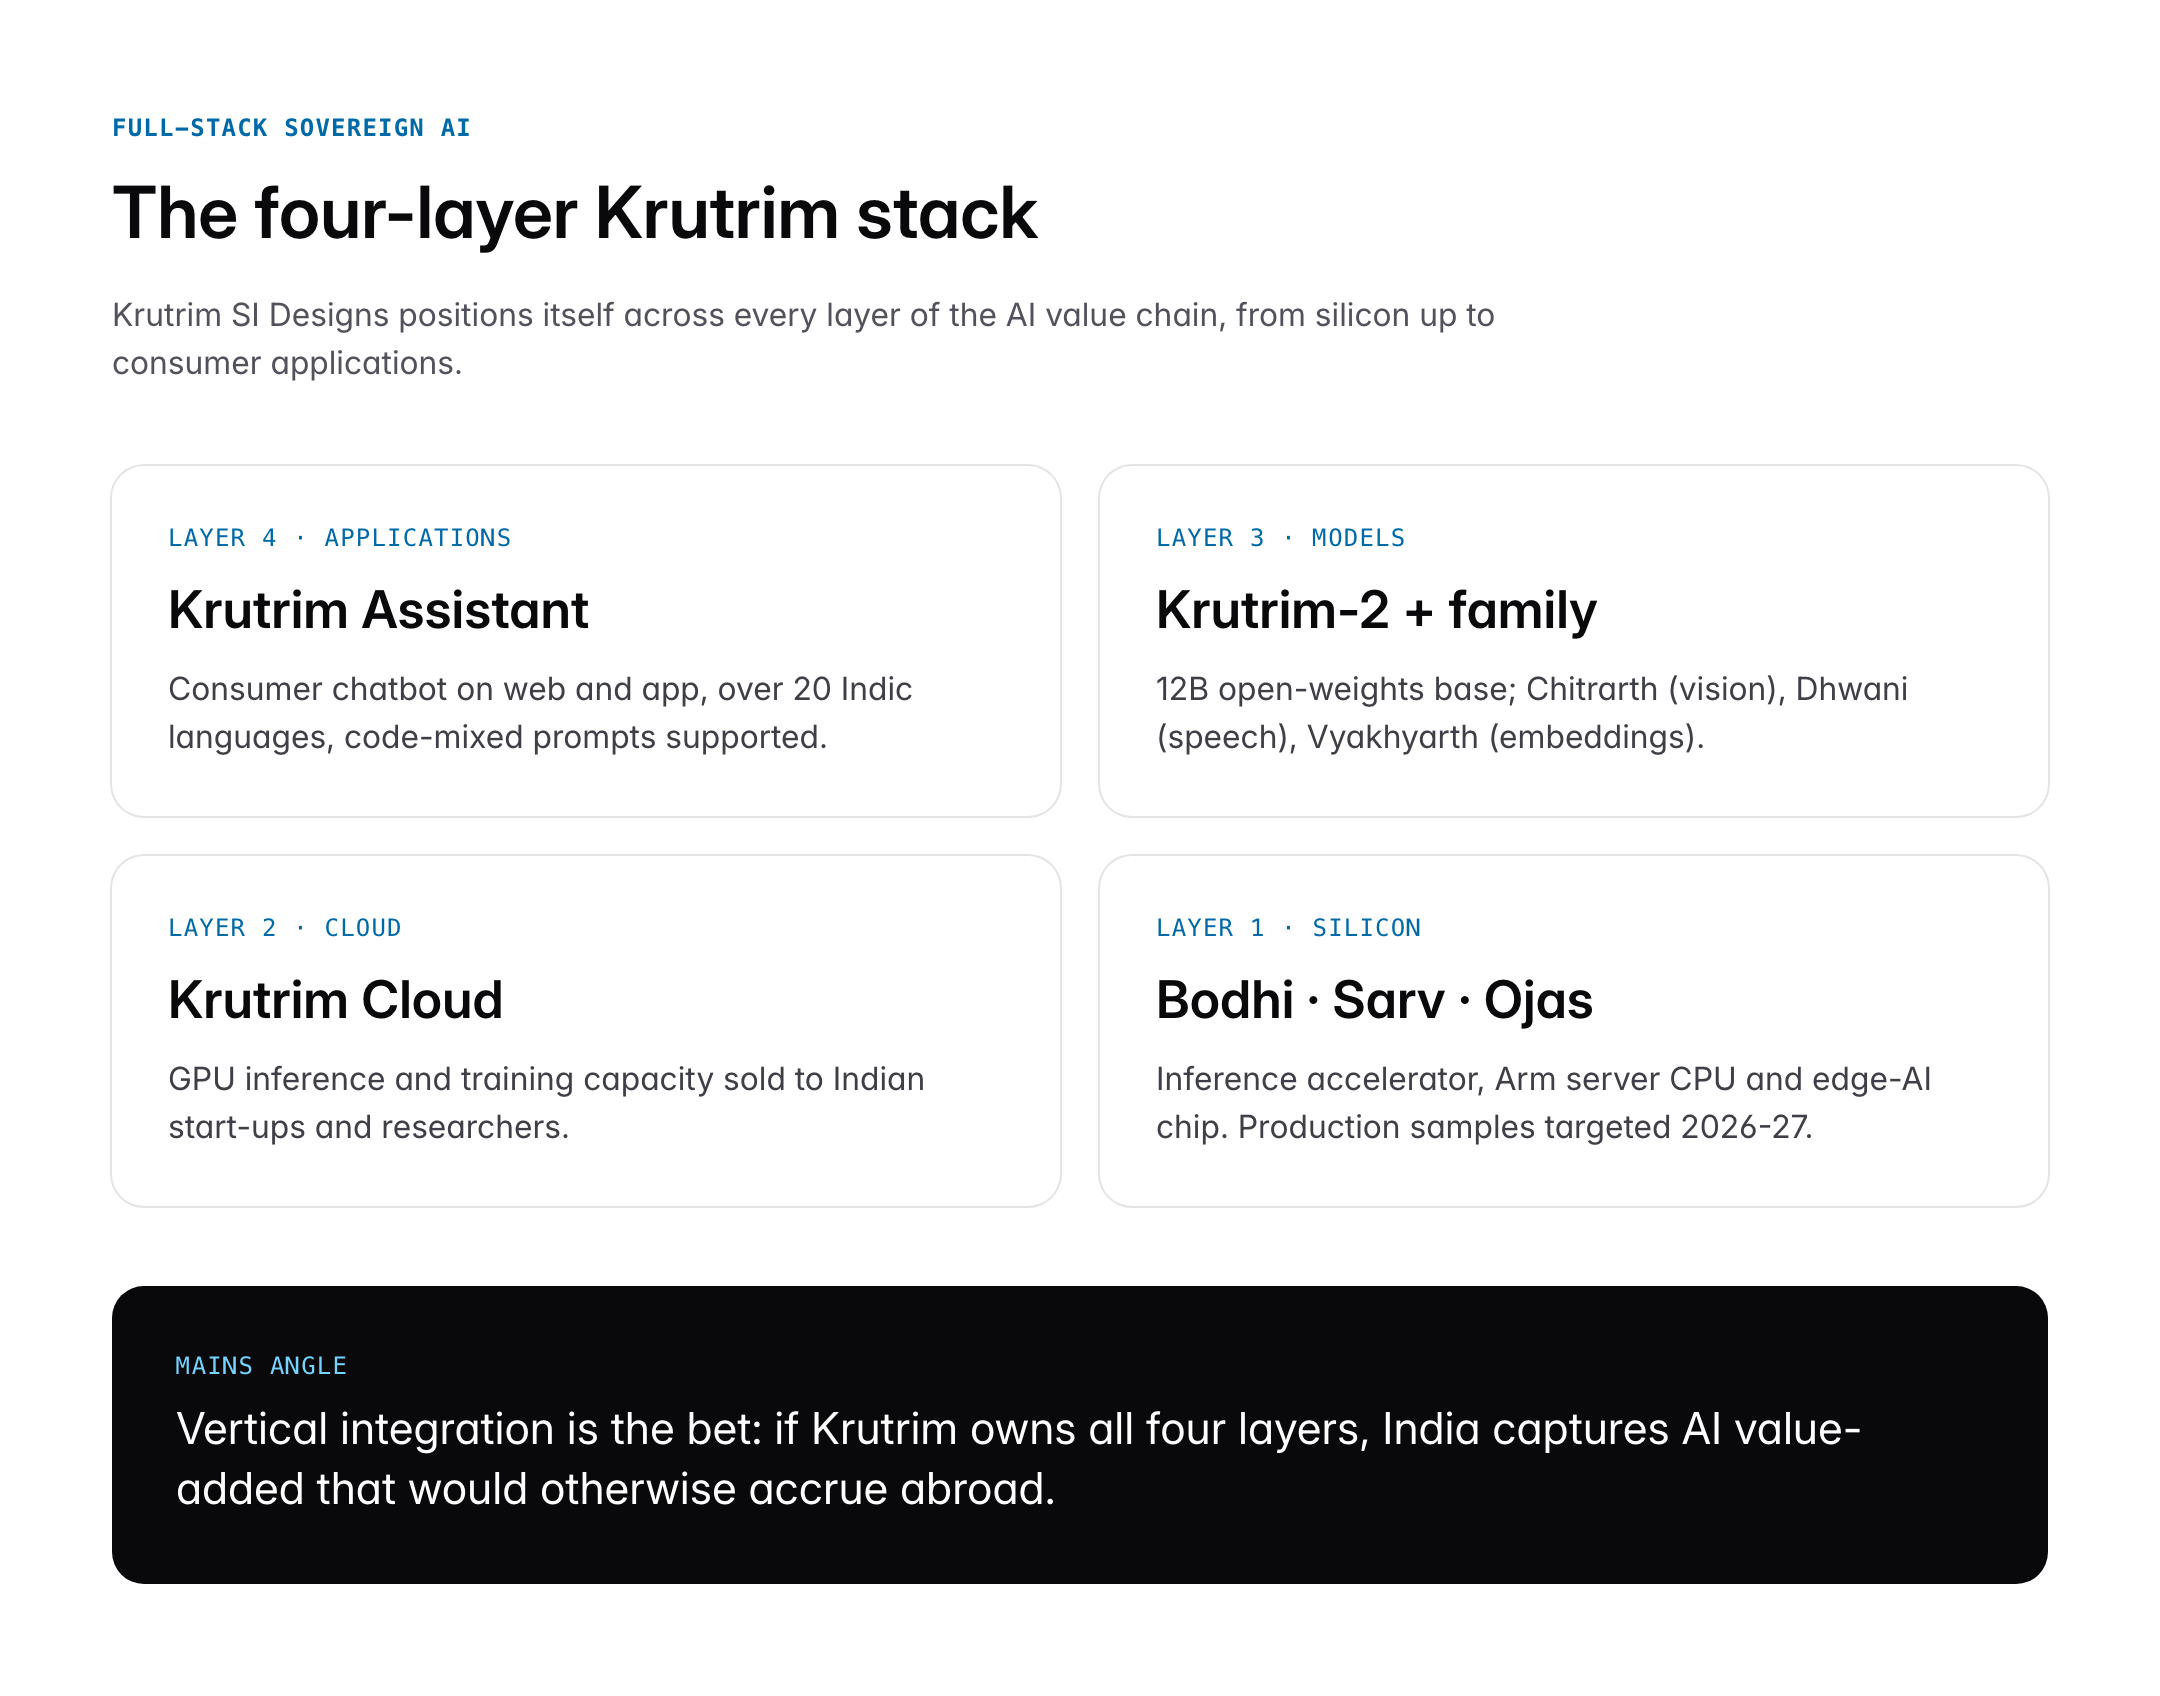Viewport: 2160px width, 1696px height.
Task: Click the LAYER 3 · MODELS label
Action: 1281,537
